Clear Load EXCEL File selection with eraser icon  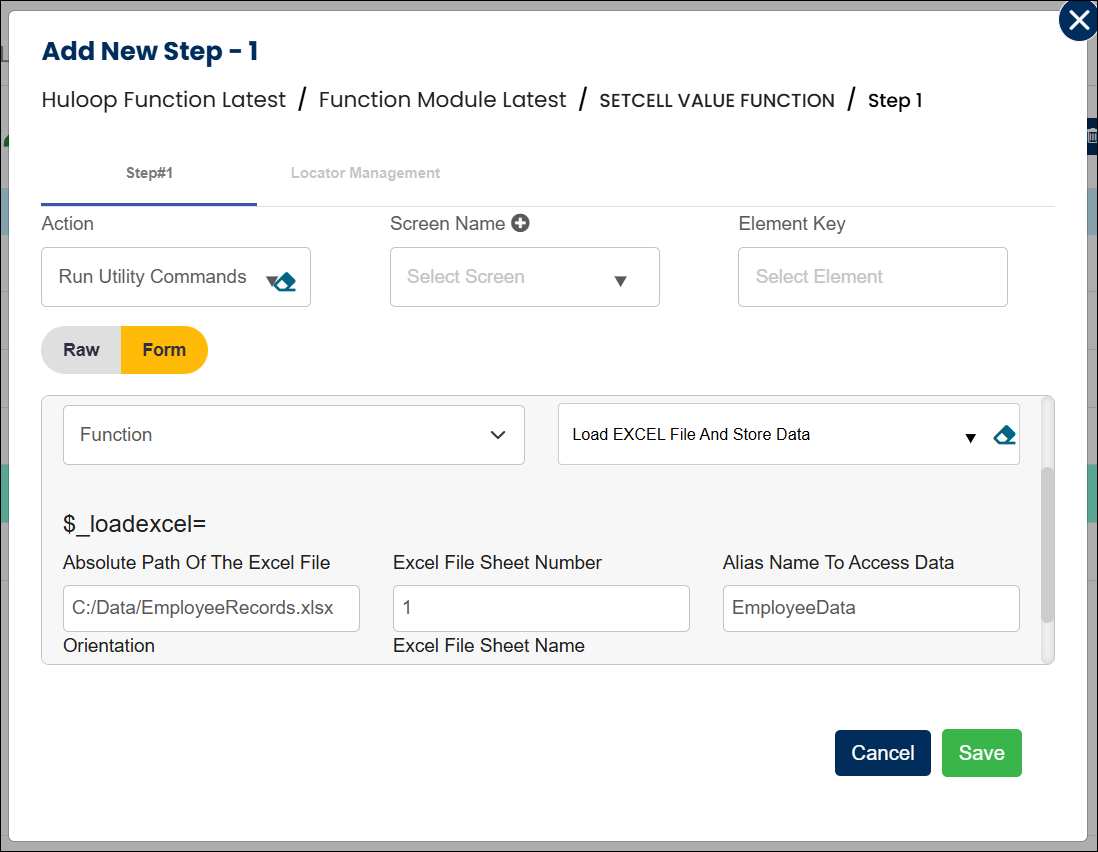tap(1005, 435)
